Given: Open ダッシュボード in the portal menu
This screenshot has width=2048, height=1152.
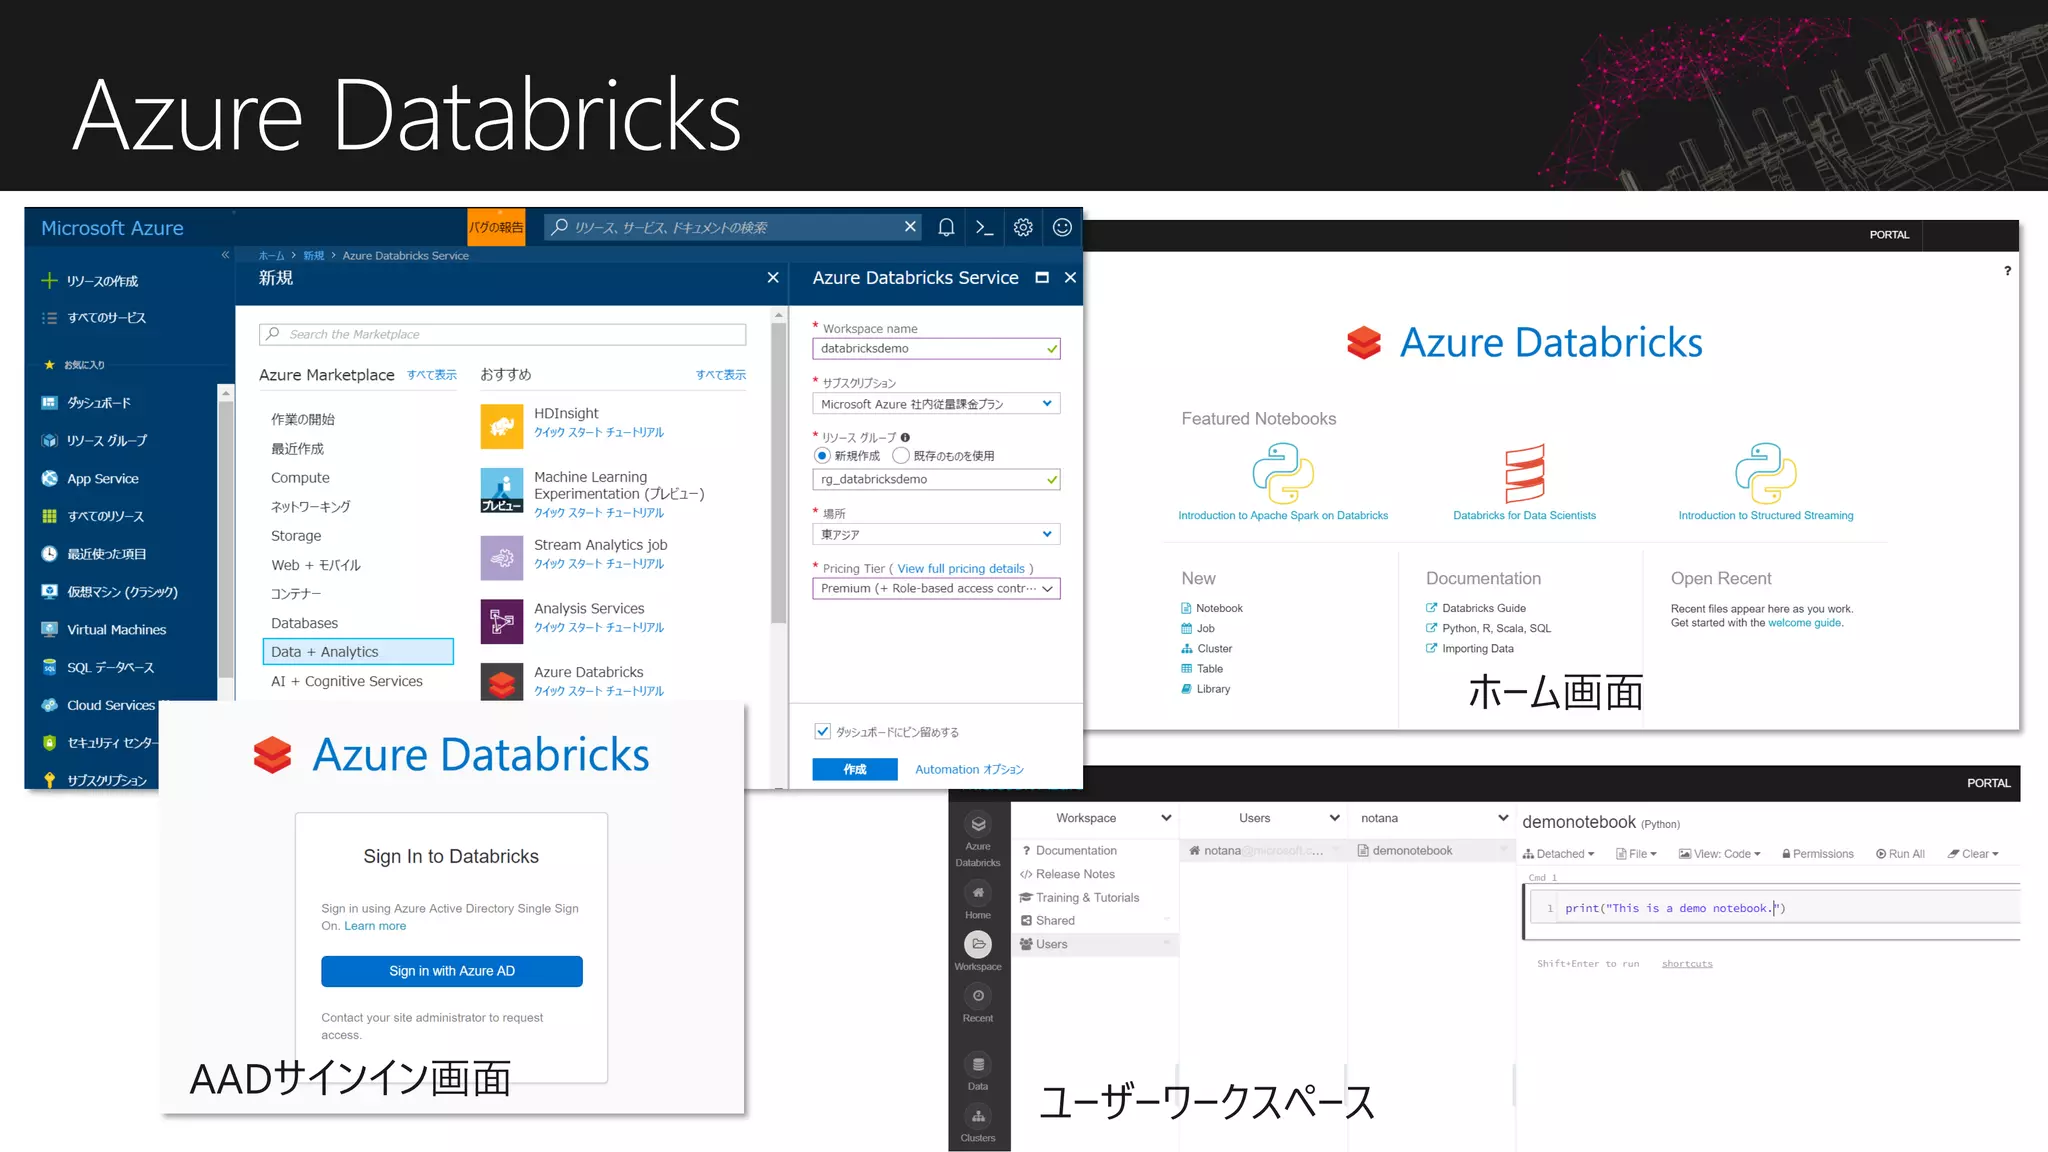Looking at the screenshot, I should [x=99, y=403].
